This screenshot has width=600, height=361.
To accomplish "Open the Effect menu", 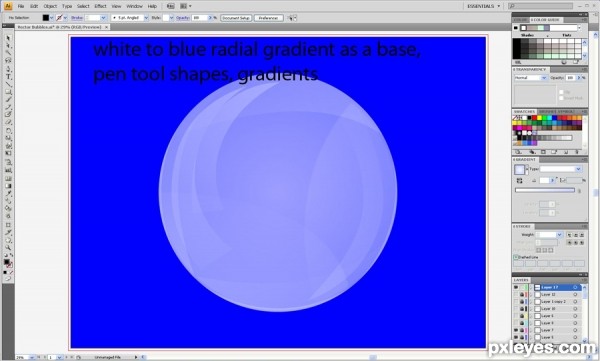I will (x=100, y=6).
